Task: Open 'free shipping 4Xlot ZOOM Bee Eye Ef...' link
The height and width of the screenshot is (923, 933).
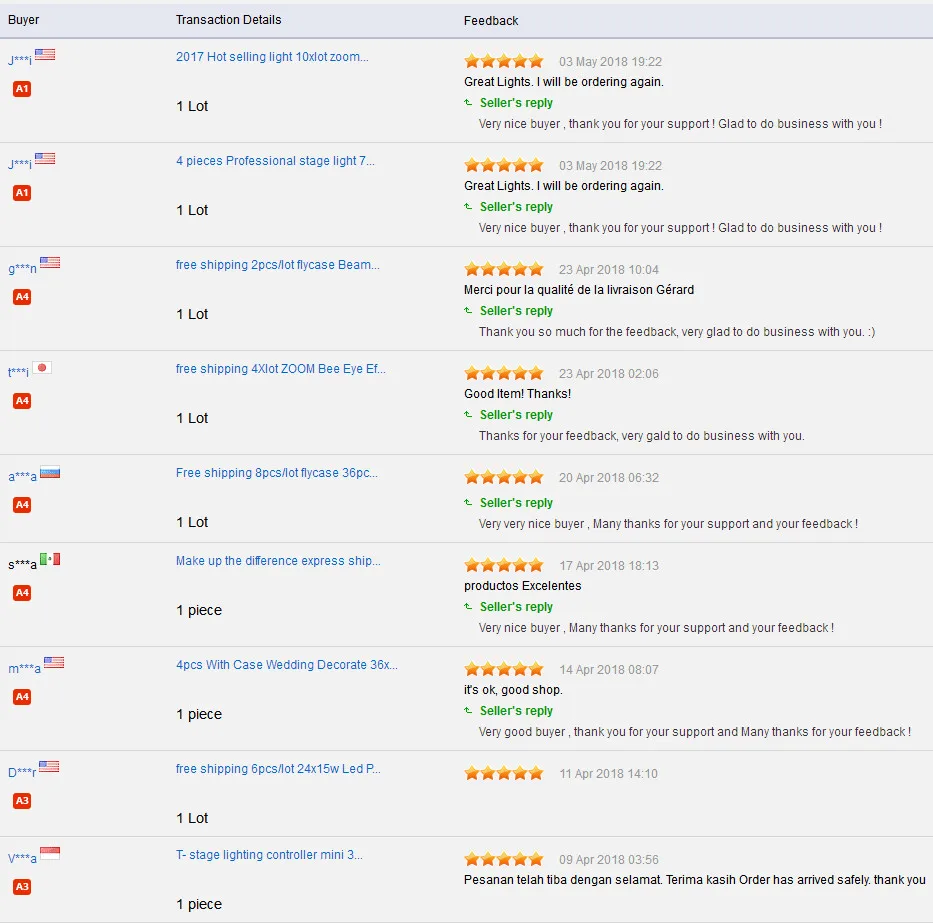Action: (x=280, y=369)
